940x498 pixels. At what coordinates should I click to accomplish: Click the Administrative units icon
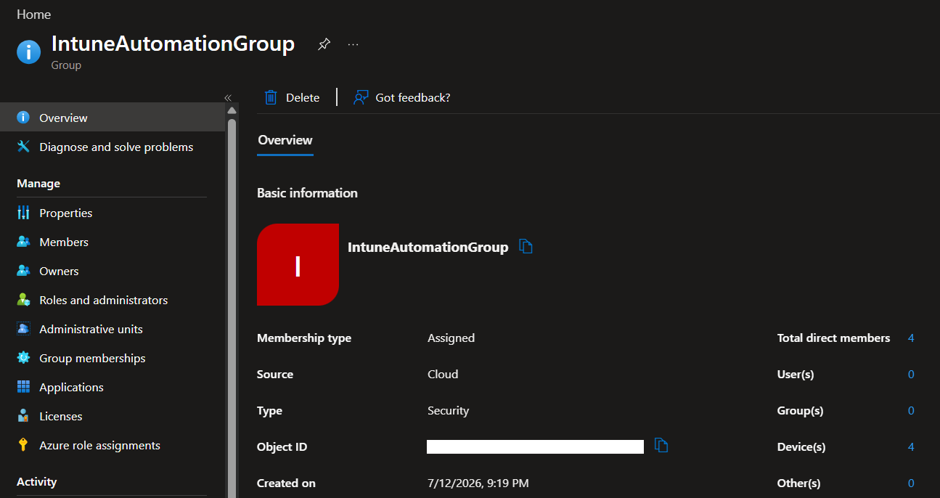pos(23,328)
